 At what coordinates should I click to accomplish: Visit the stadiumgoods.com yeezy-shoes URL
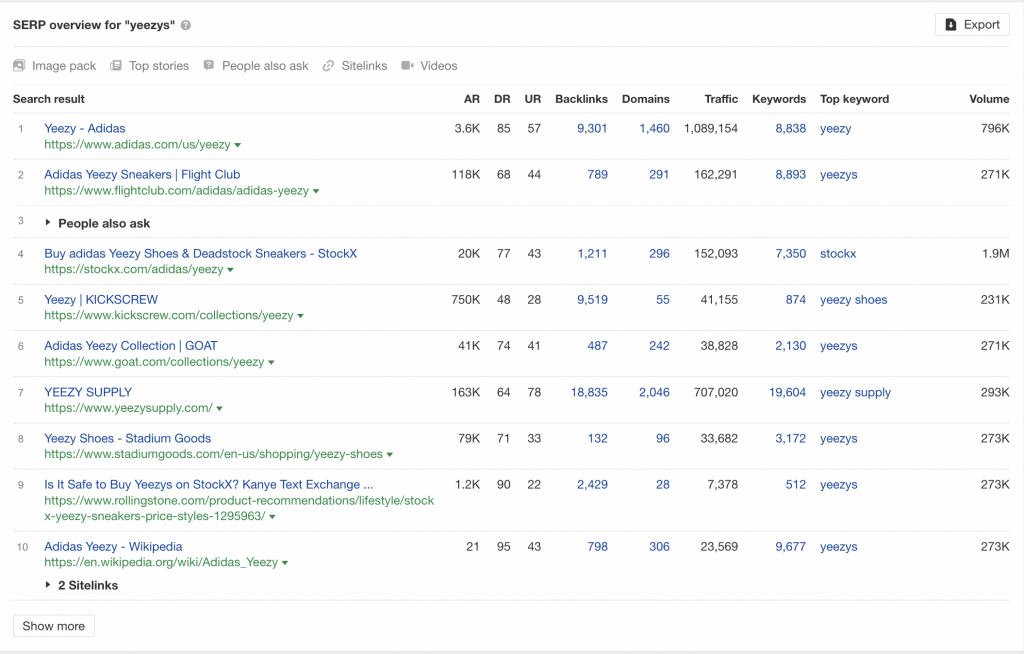pyautogui.click(x=214, y=454)
